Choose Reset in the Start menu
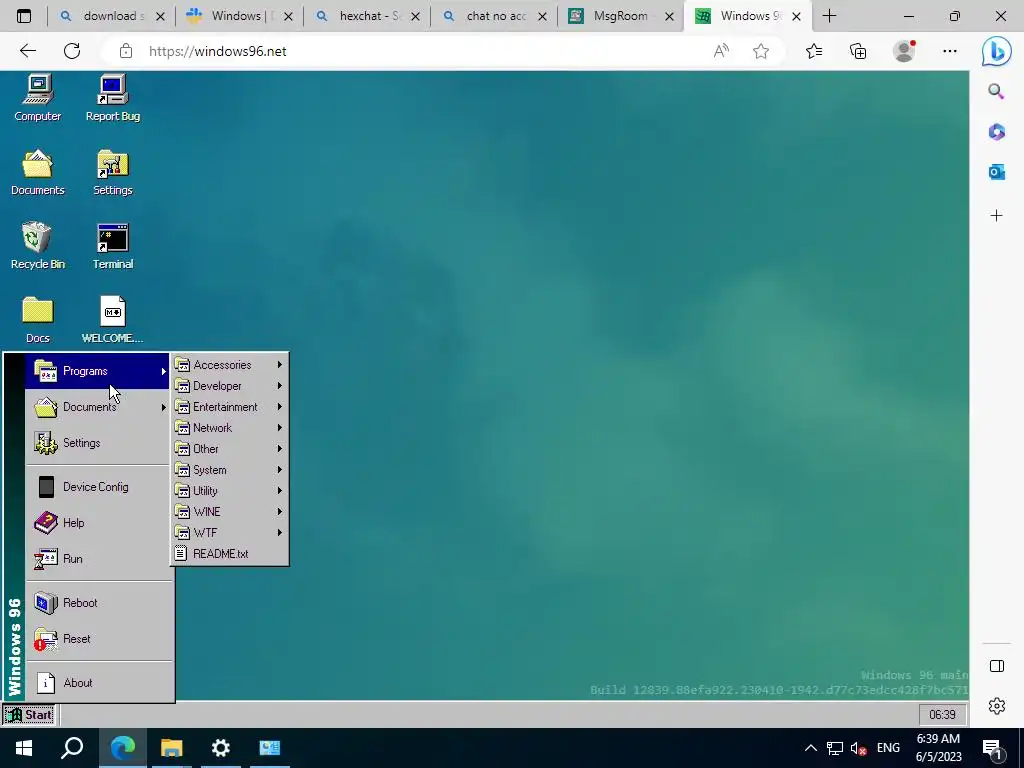The image size is (1024, 768). pyautogui.click(x=97, y=639)
